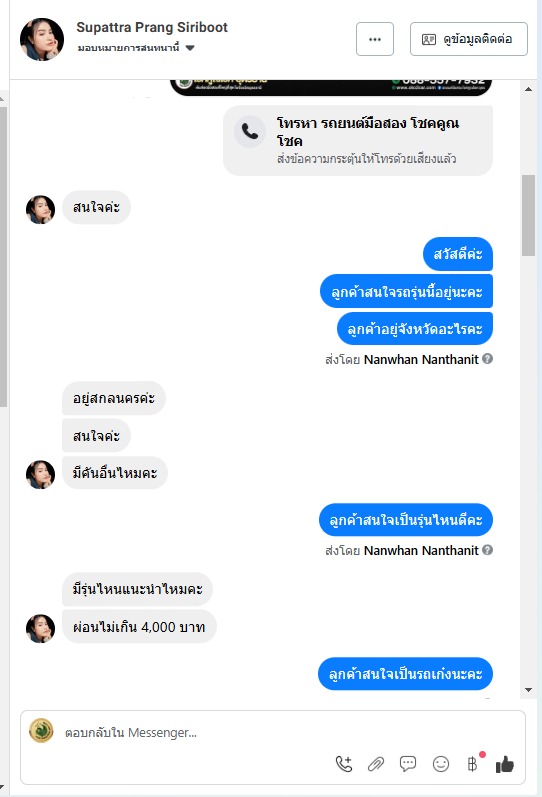
Task: Click help icon beside second Nanwhan Nanthanit
Action: (487, 550)
